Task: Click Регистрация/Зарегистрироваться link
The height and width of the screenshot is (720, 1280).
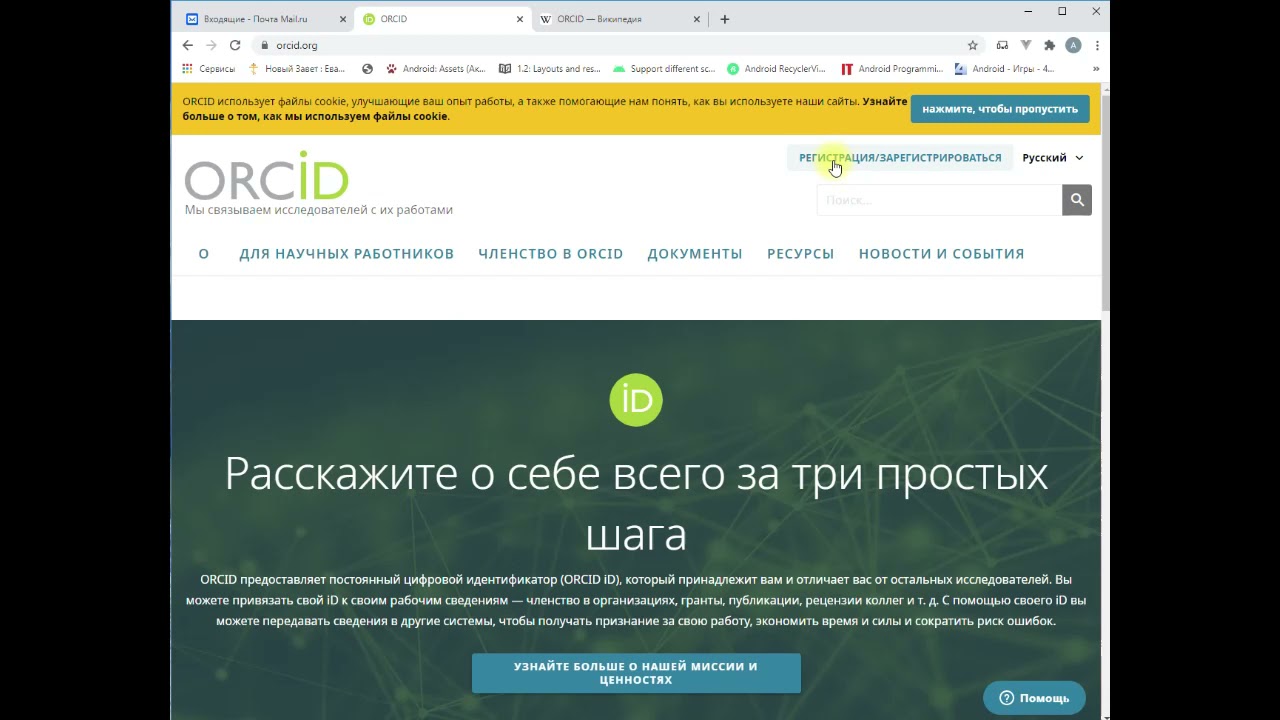Action: [x=900, y=158]
